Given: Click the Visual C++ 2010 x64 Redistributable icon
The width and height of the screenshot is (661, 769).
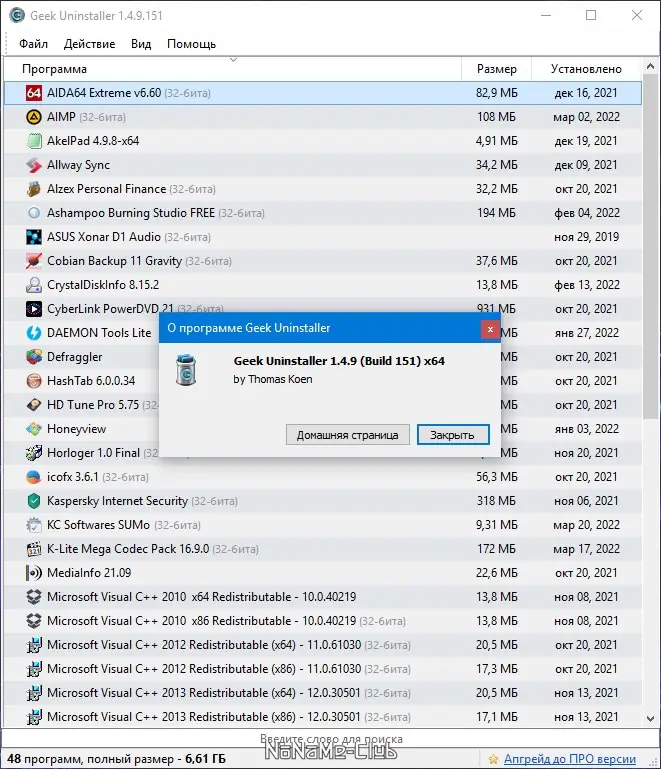Looking at the screenshot, I should click(33, 597).
